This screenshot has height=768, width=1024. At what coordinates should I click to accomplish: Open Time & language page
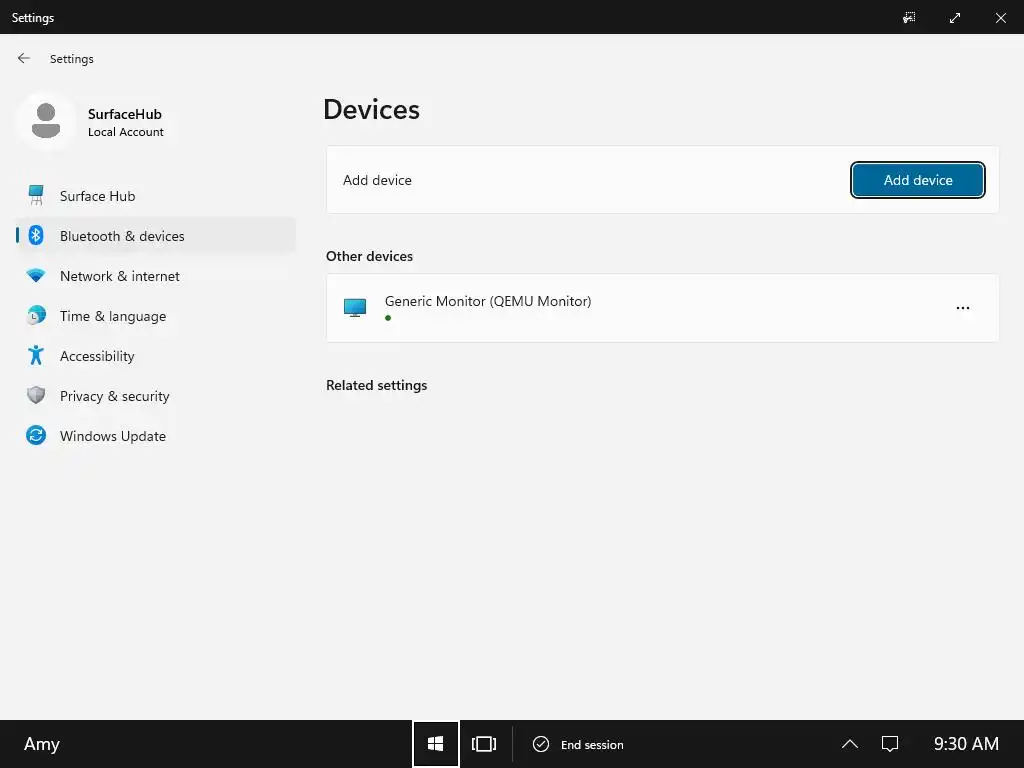click(x=155, y=316)
